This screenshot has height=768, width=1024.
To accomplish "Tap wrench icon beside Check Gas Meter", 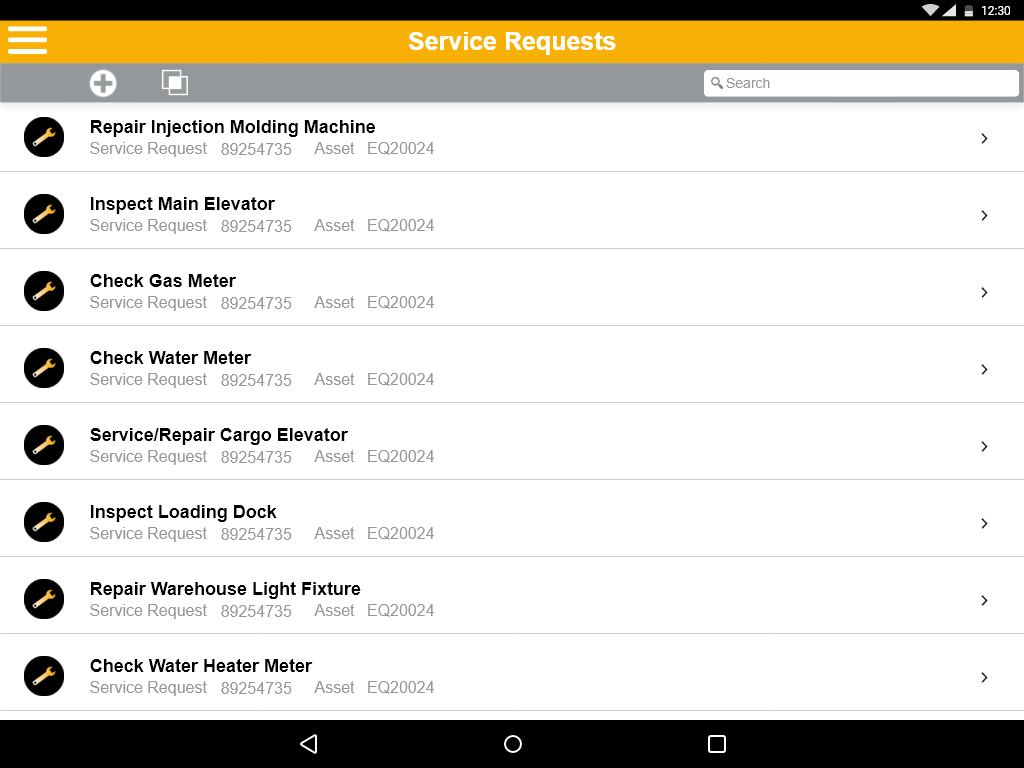I will click(x=44, y=291).
